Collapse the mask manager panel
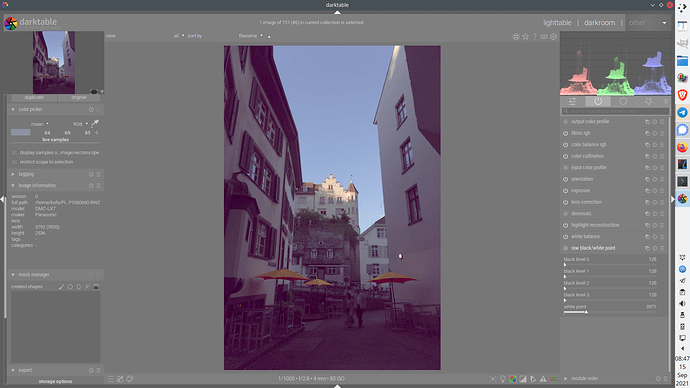690x388 pixels. (13, 275)
